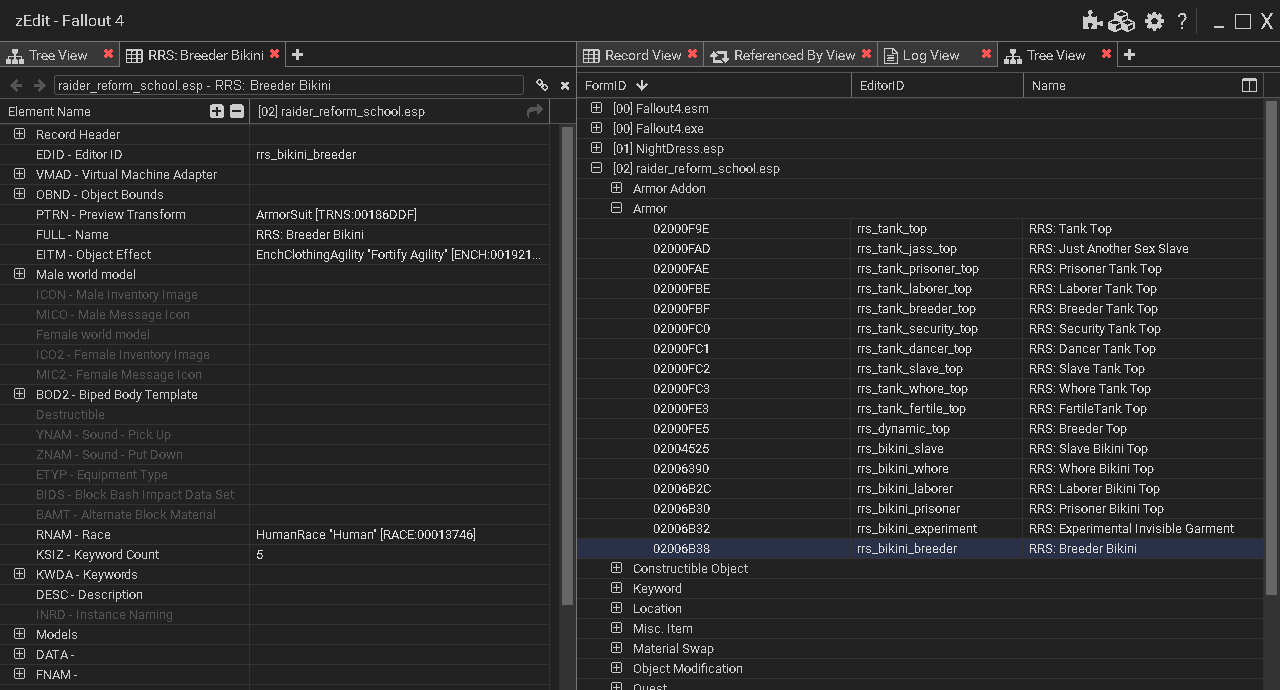1280x690 pixels.
Task: Expand KWDA - Keywords element
Action: 19,574
